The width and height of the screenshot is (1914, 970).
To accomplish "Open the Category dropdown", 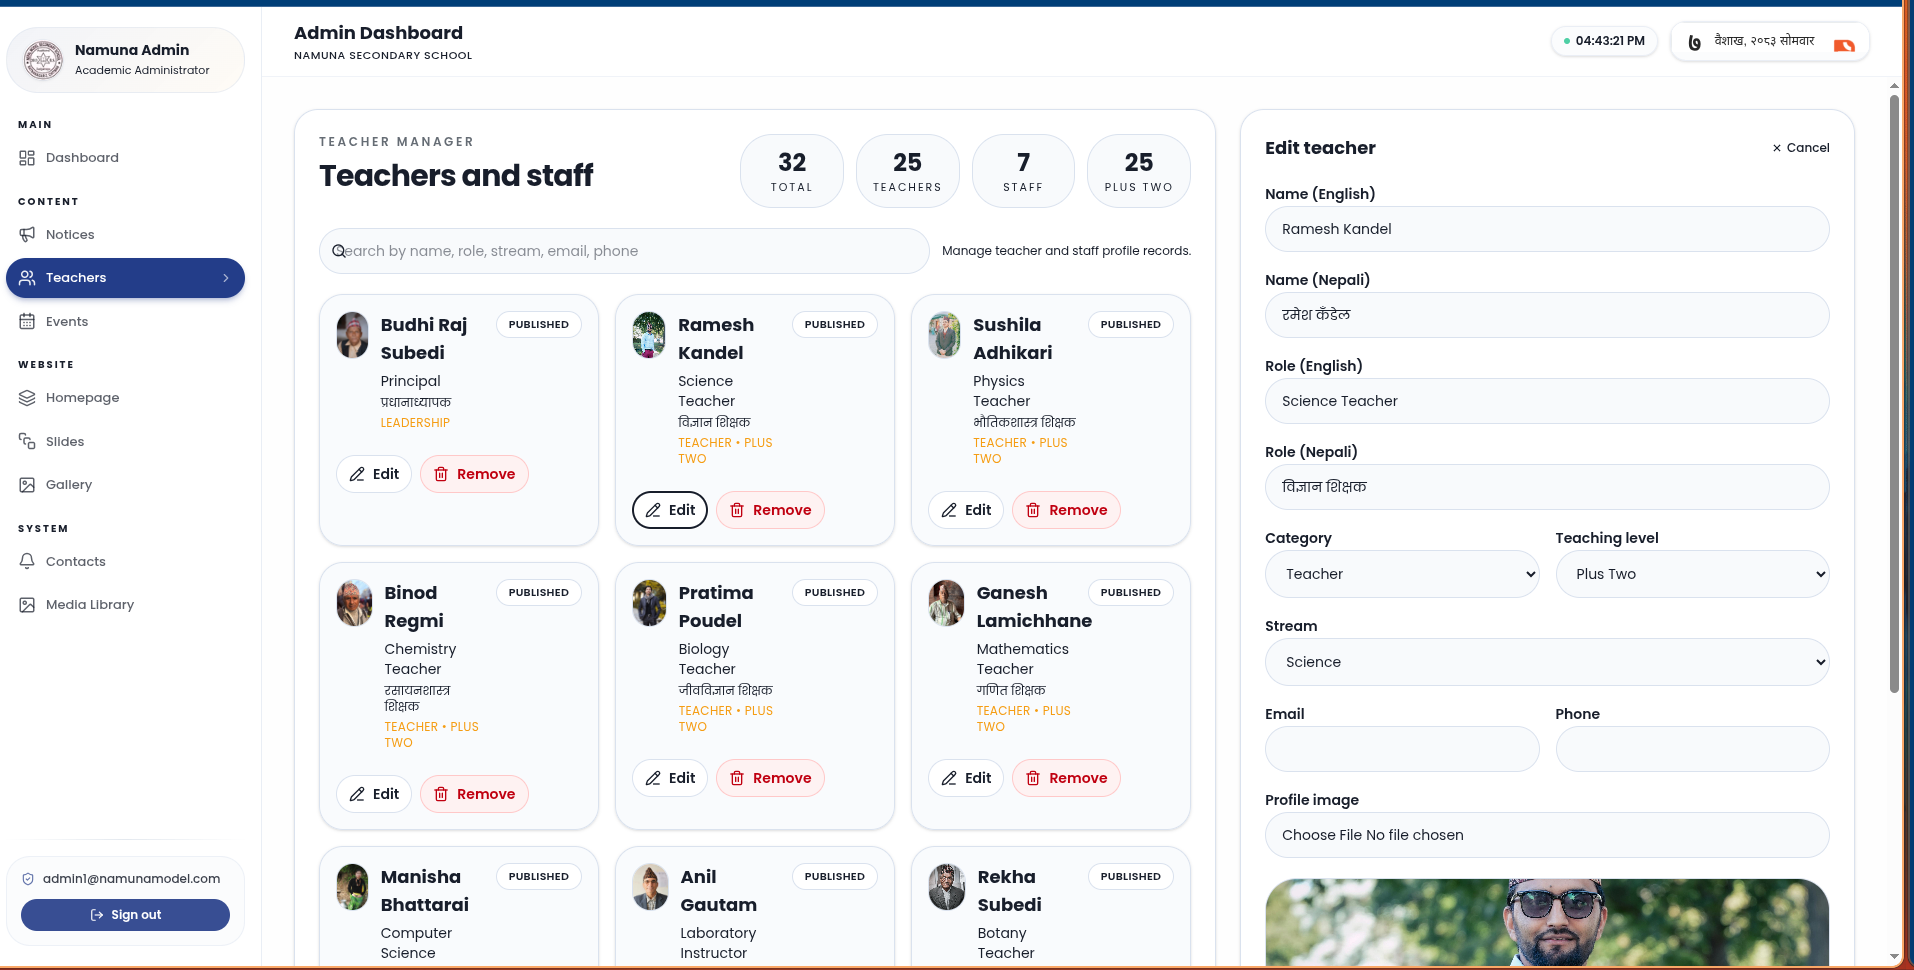I will [1401, 574].
